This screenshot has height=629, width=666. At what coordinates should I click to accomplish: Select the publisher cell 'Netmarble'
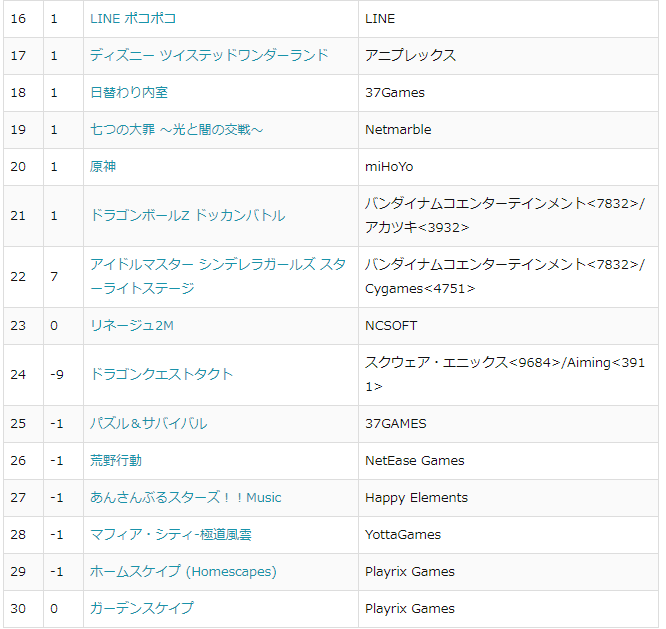(508, 130)
